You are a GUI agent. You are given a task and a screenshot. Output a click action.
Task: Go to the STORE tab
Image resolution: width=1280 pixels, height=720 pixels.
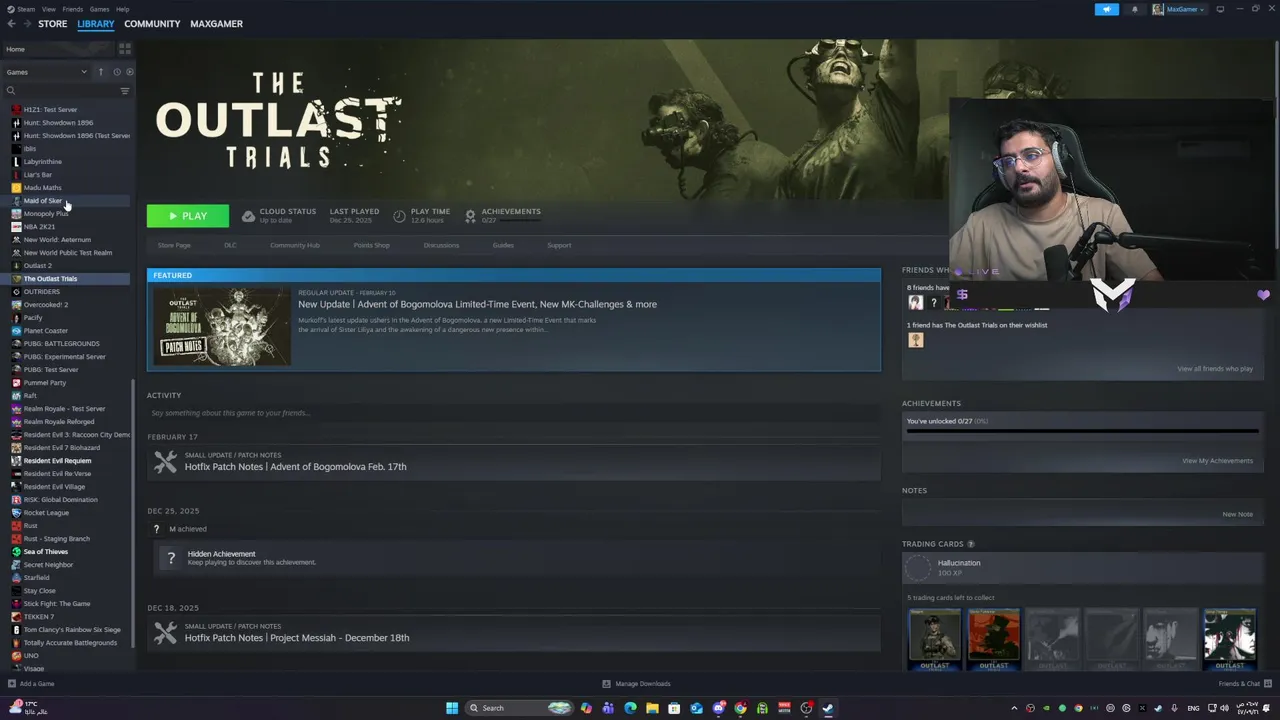[53, 24]
